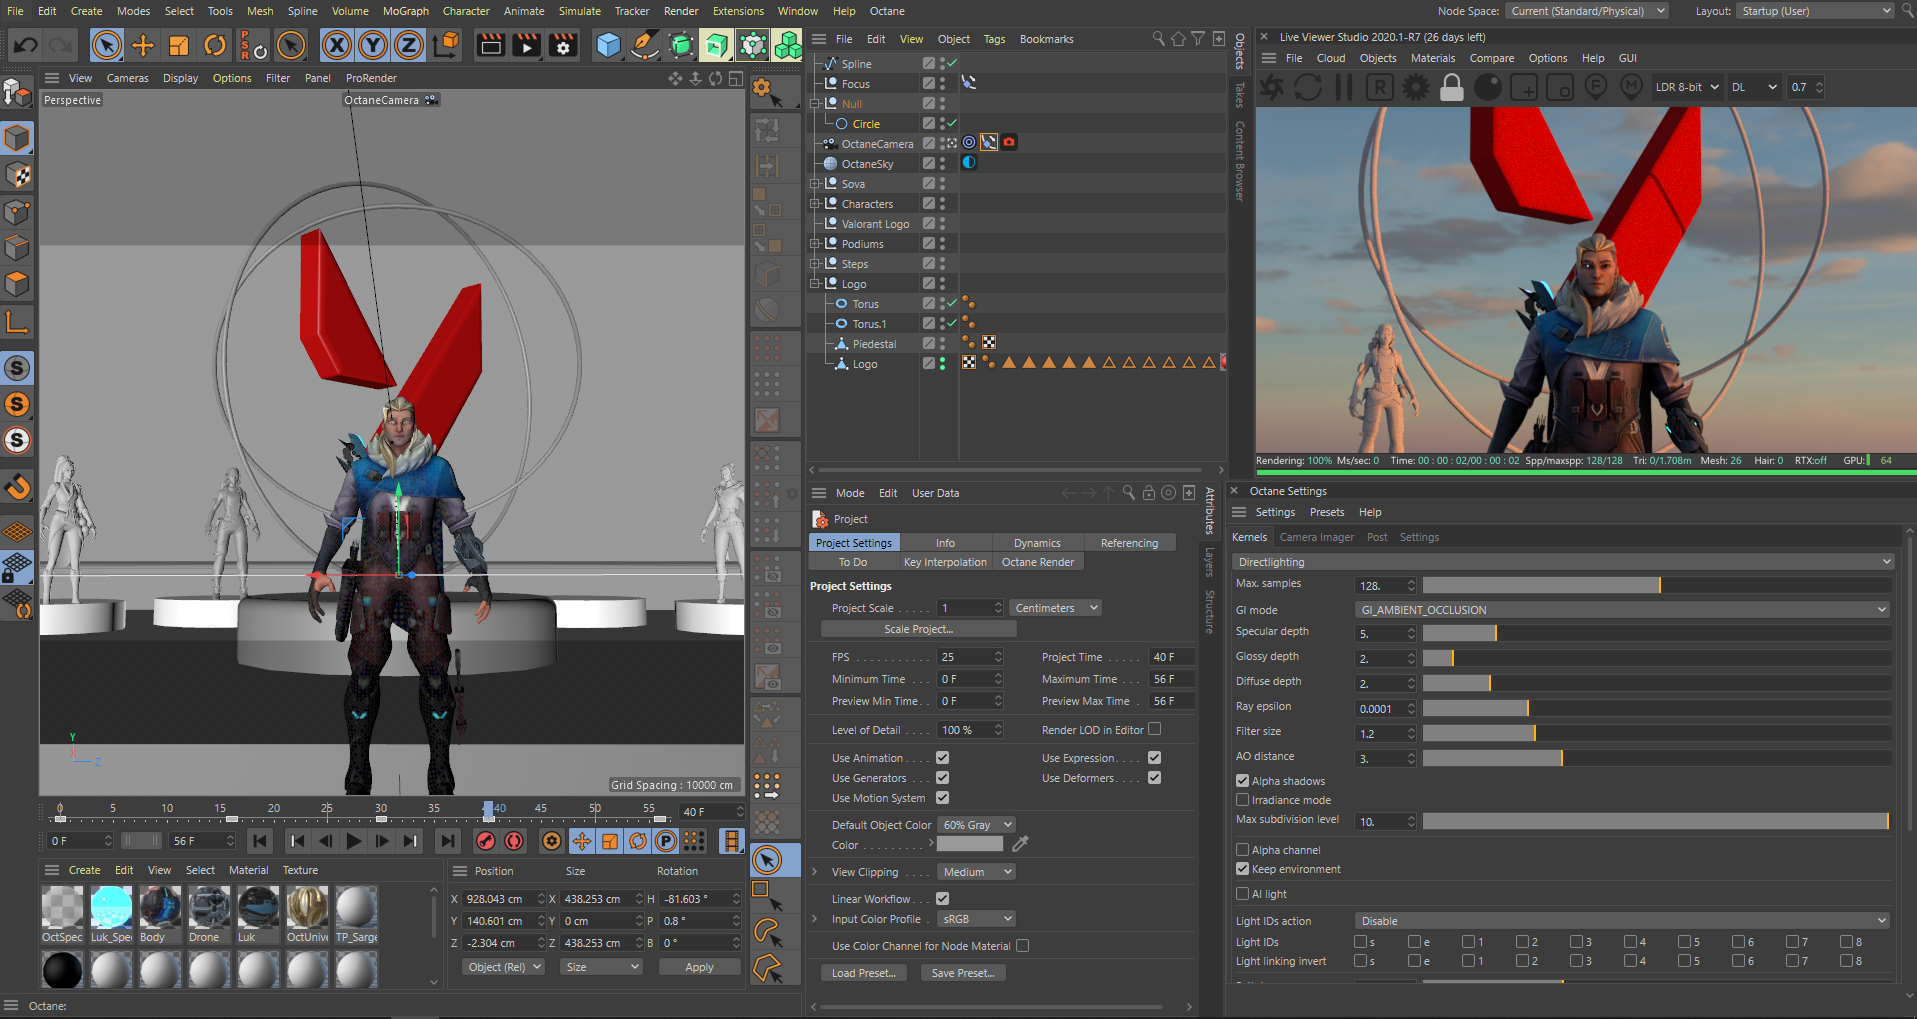Toggle Use Motion System checkbox
This screenshot has height=1019, width=1917.
click(942, 798)
